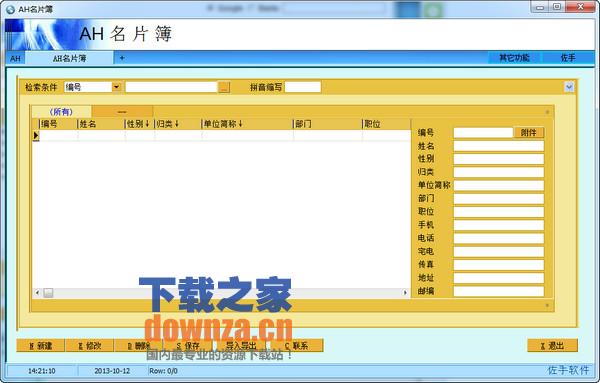
Task: Open the 佐手 menu
Action: [568, 58]
